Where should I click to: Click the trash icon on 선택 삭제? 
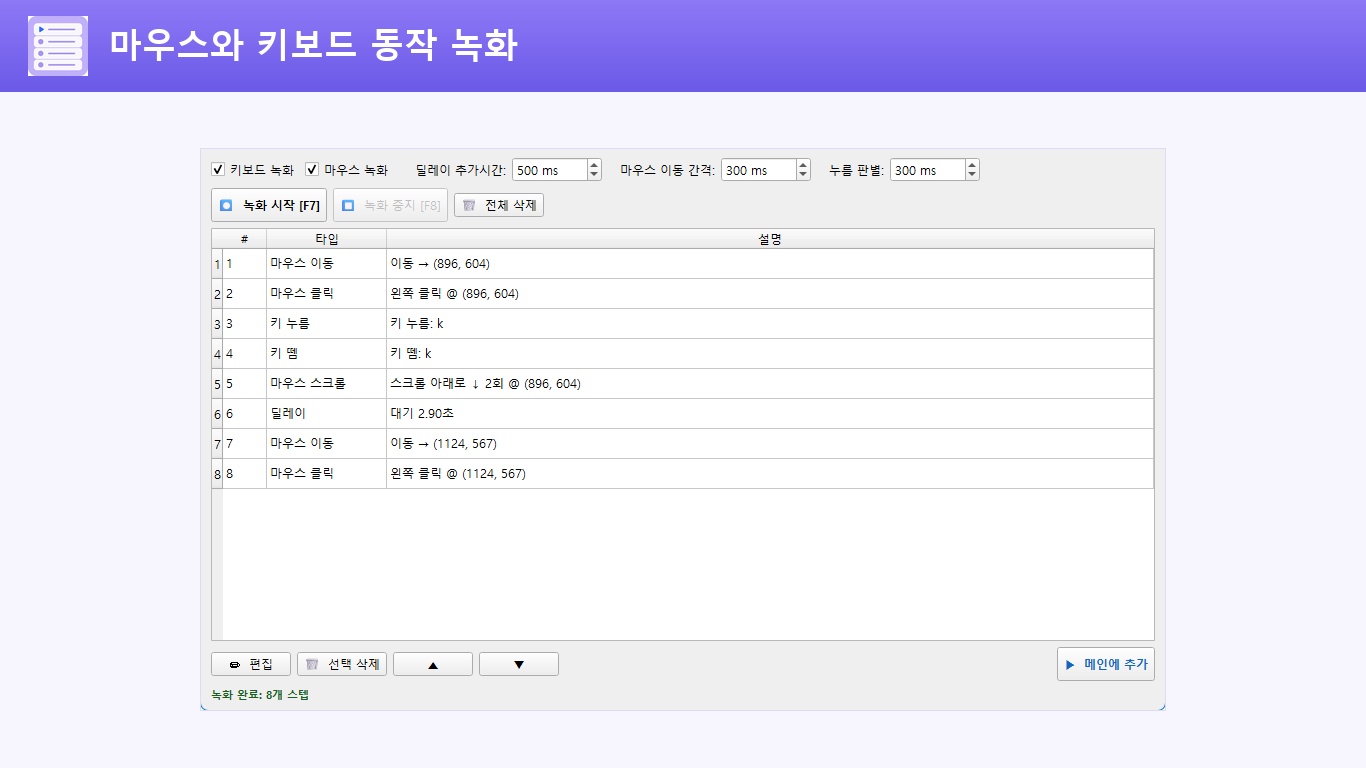click(312, 664)
